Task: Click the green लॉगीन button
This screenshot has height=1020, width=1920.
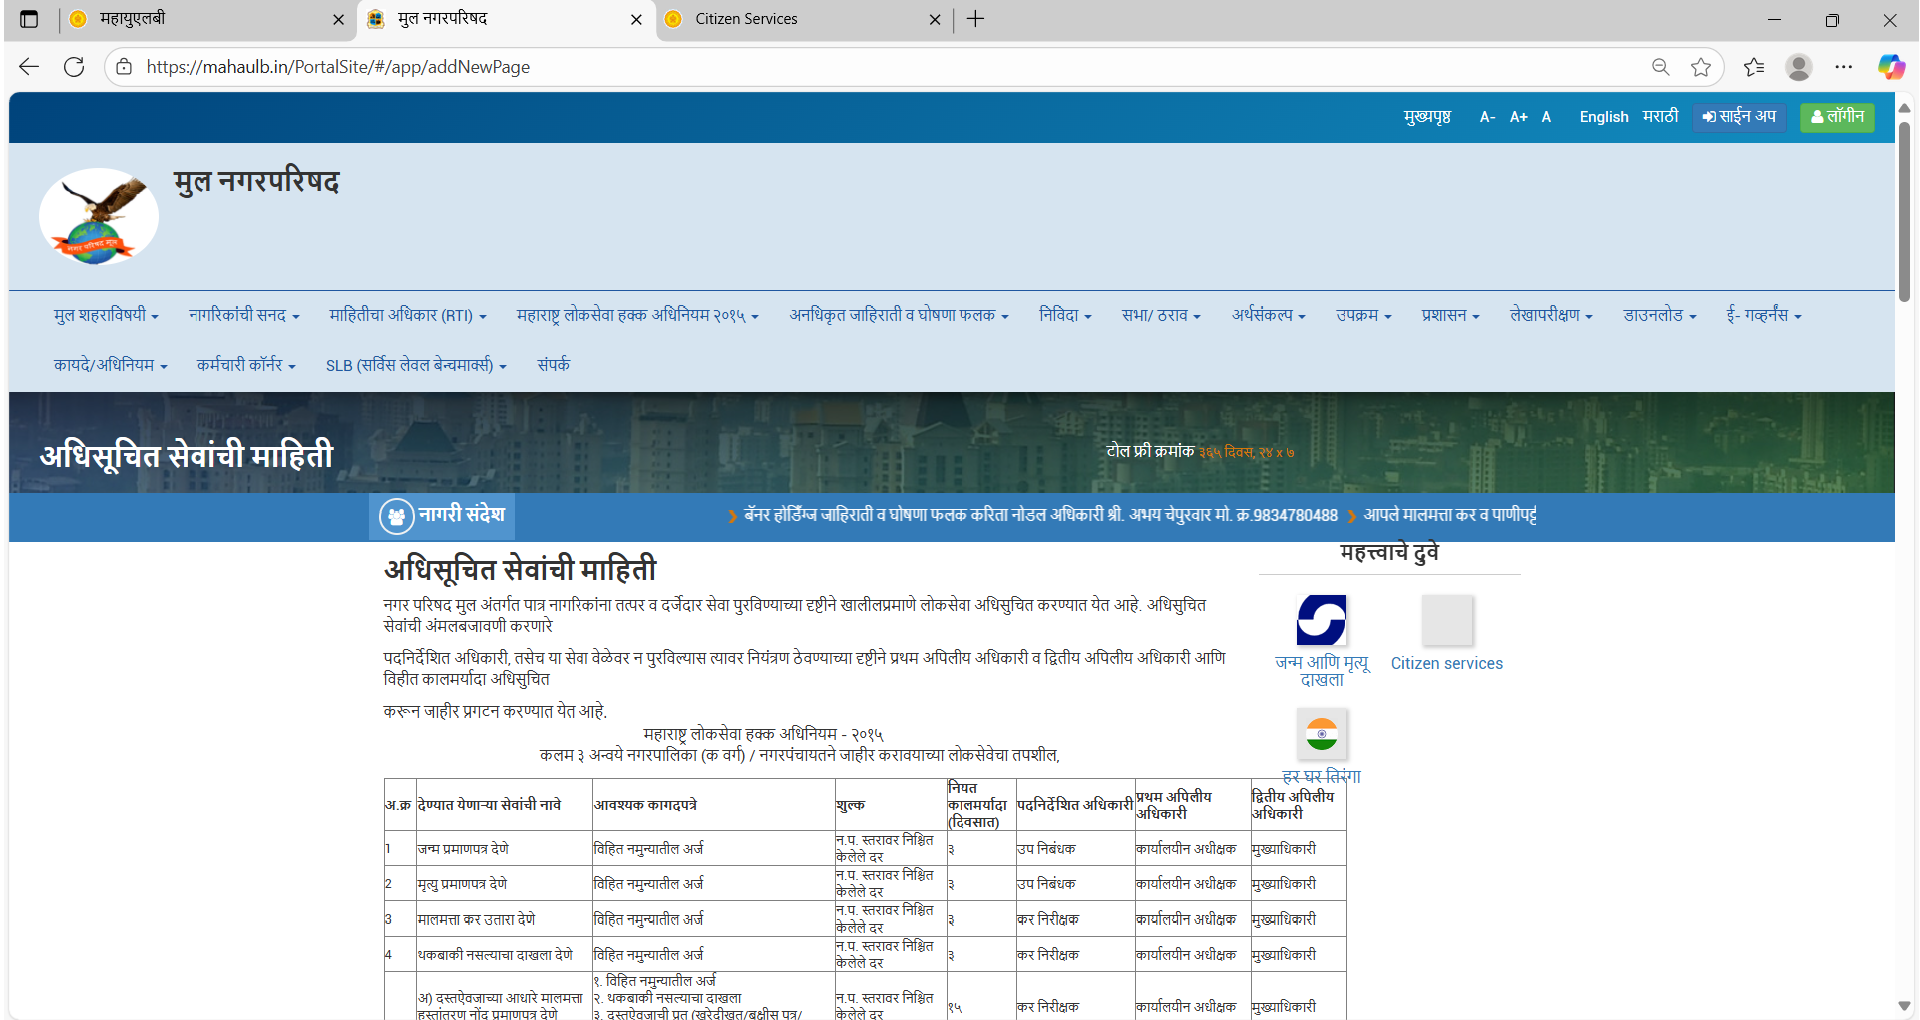Action: (x=1837, y=117)
